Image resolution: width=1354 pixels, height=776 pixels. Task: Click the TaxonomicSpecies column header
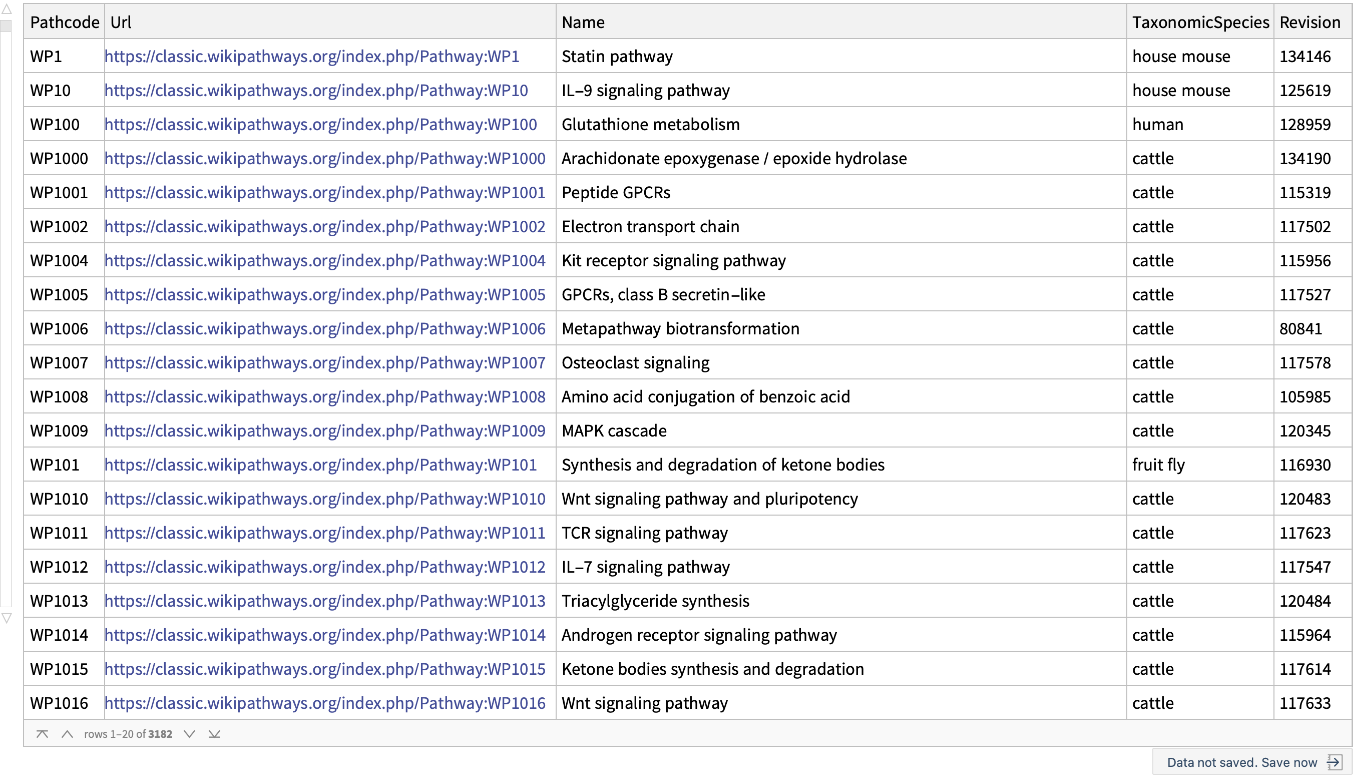coord(1200,22)
